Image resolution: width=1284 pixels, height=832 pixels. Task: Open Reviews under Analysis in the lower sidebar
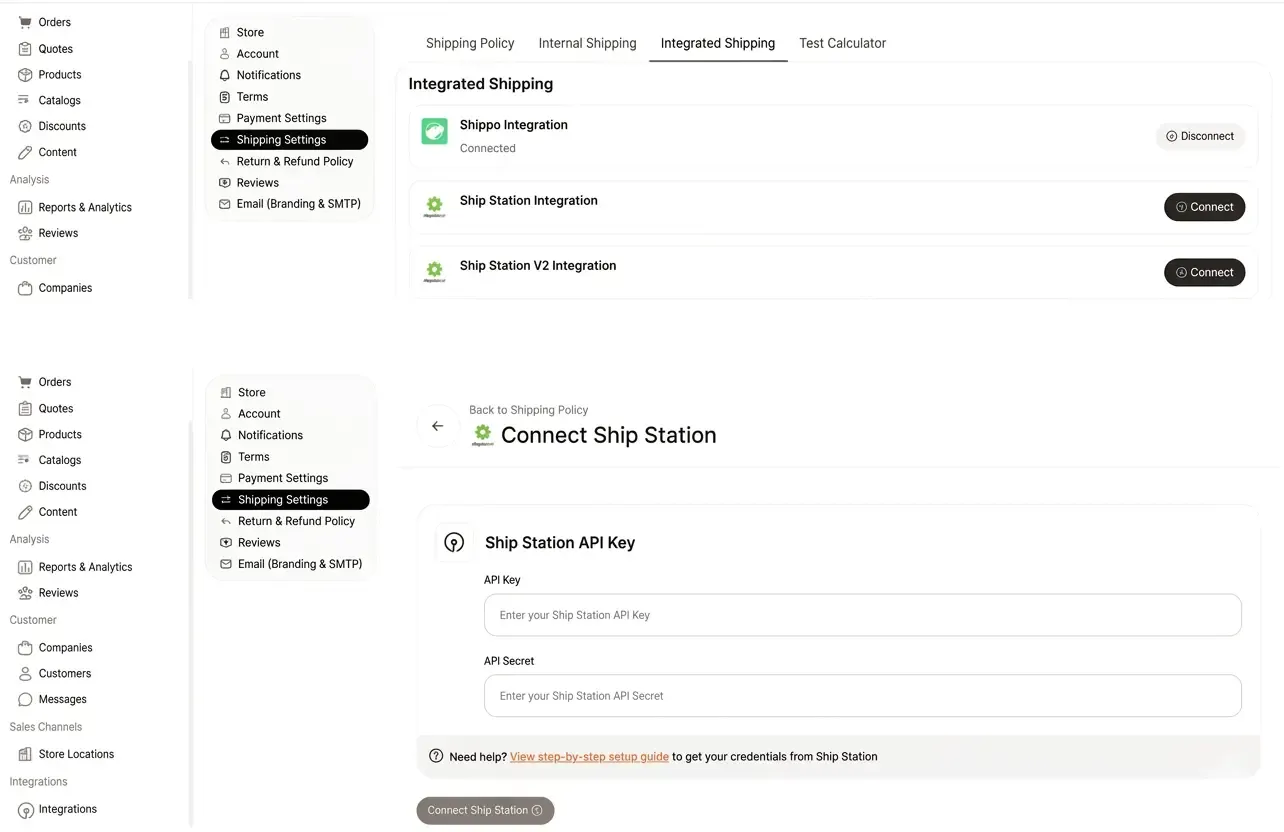click(48, 593)
